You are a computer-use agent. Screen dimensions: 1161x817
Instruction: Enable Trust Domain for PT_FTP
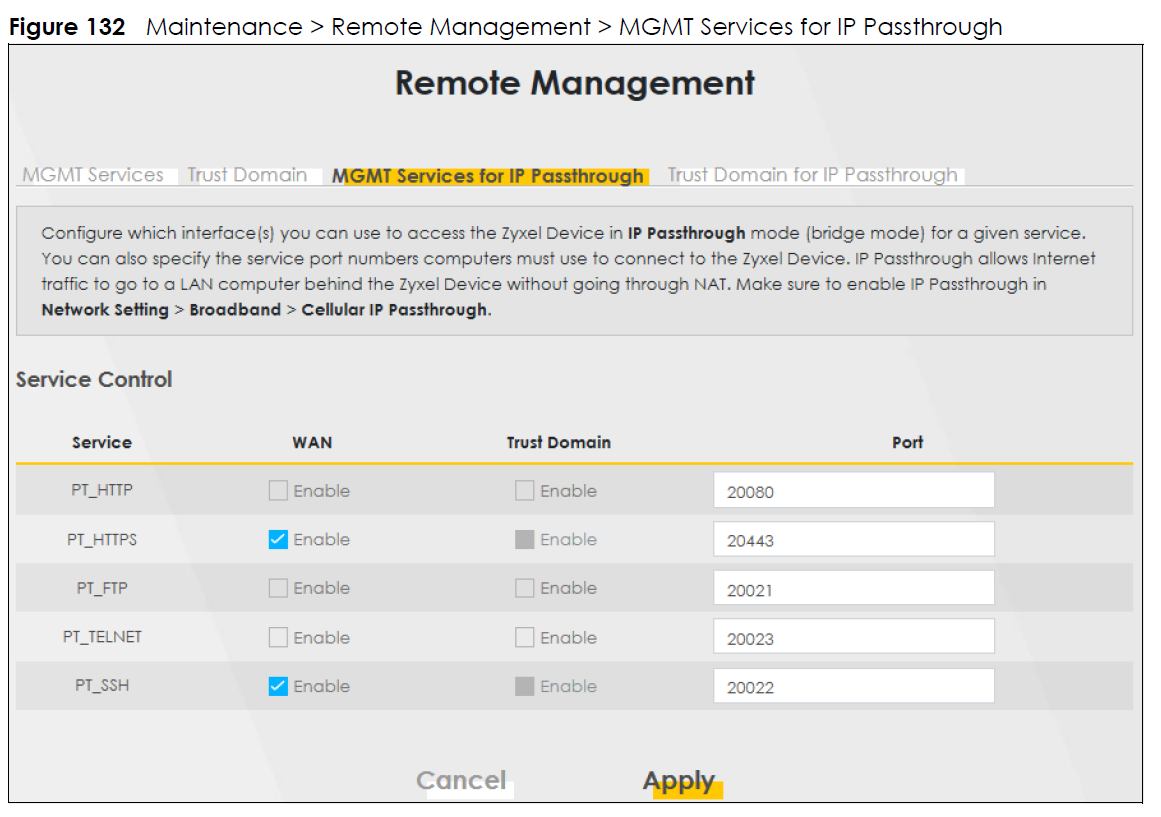coord(524,589)
